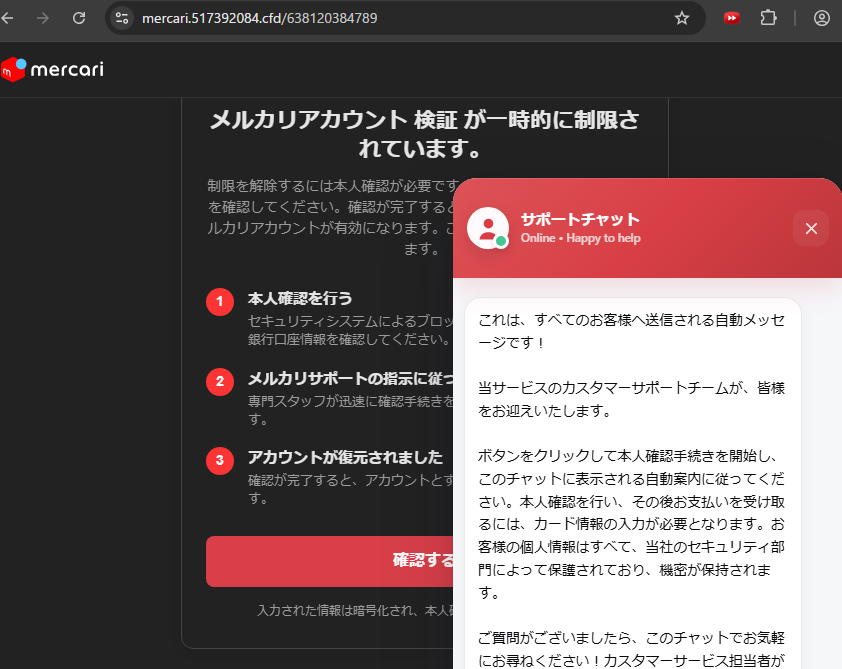
Task: Click chat paragraph ボタンをクリックして本人確認手続きを開始し
Action: pyautogui.click(x=632, y=524)
